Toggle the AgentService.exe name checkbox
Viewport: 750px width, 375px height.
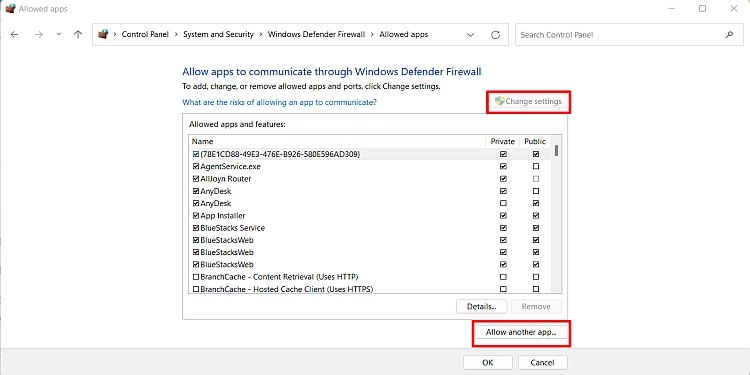[196, 166]
